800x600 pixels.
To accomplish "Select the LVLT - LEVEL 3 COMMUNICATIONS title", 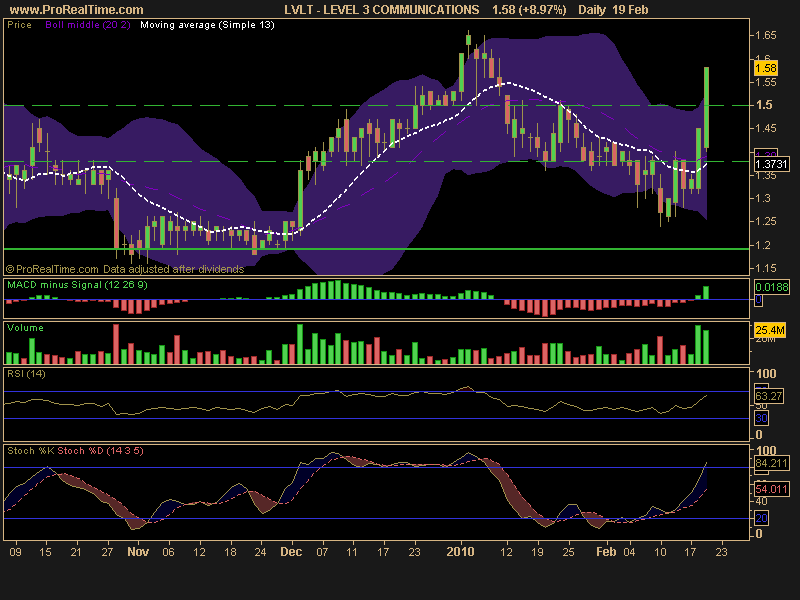I will coord(382,10).
